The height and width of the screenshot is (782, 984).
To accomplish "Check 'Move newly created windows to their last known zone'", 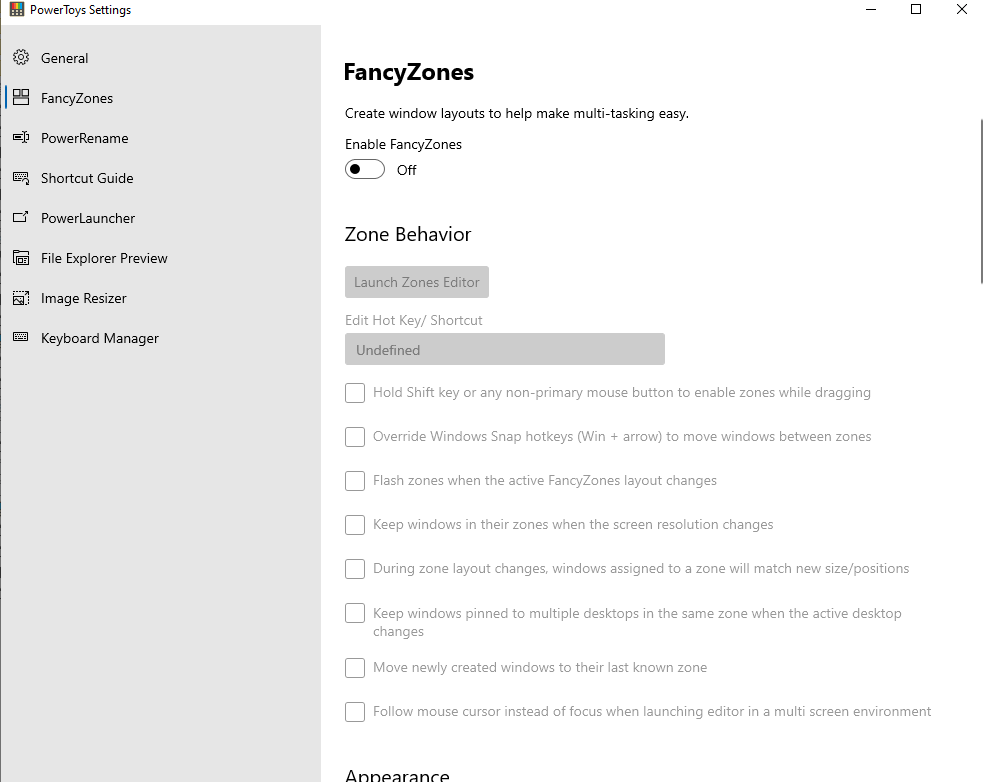I will pyautogui.click(x=355, y=667).
